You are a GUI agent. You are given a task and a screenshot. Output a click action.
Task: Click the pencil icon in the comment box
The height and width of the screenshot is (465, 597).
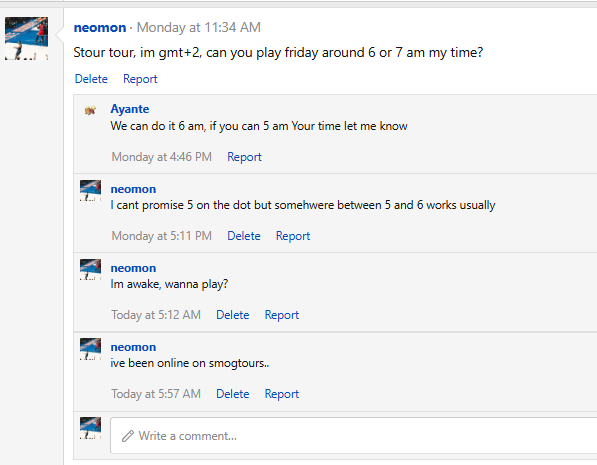tap(128, 436)
